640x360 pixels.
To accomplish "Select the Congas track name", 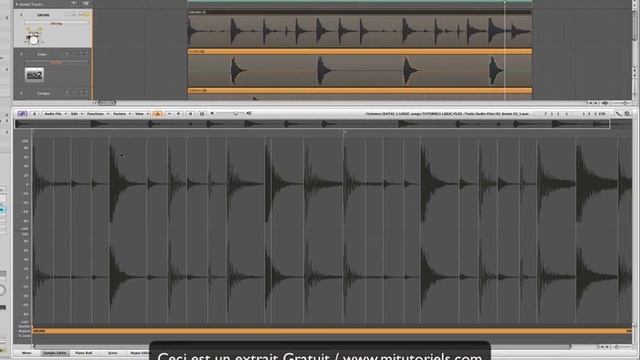I will [43, 93].
